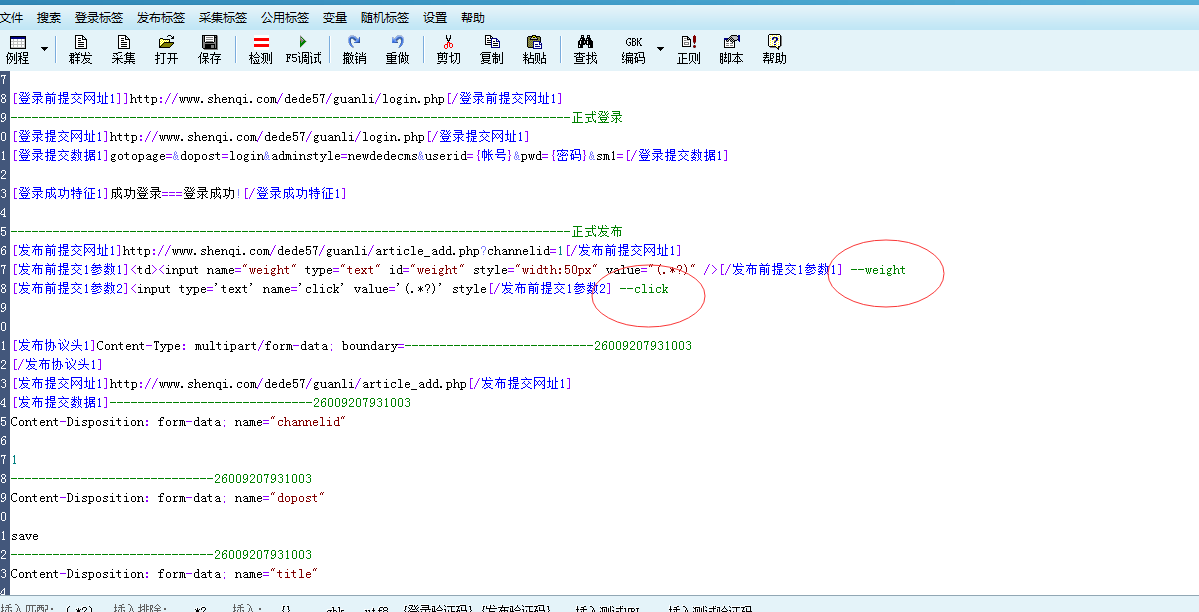Viewport: 1199px width, 612px height.
Task: Click the 剪切 (cut) scissors icon
Action: pyautogui.click(x=448, y=49)
